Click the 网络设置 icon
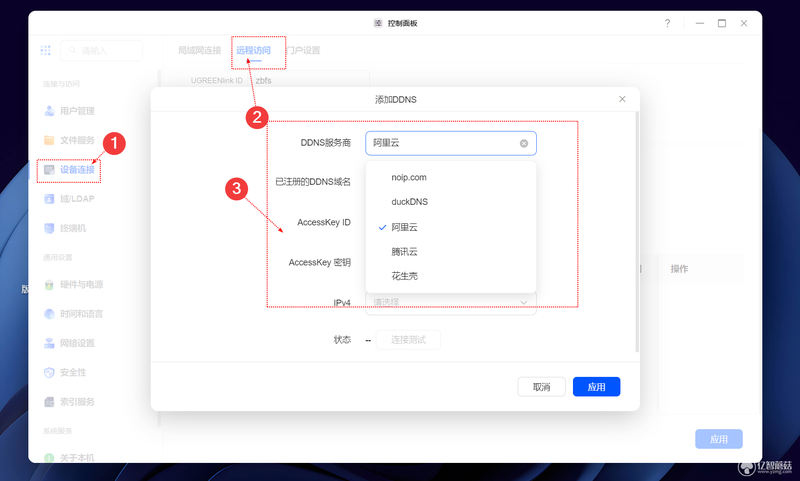Screen dimensions: 800x481 49,343
